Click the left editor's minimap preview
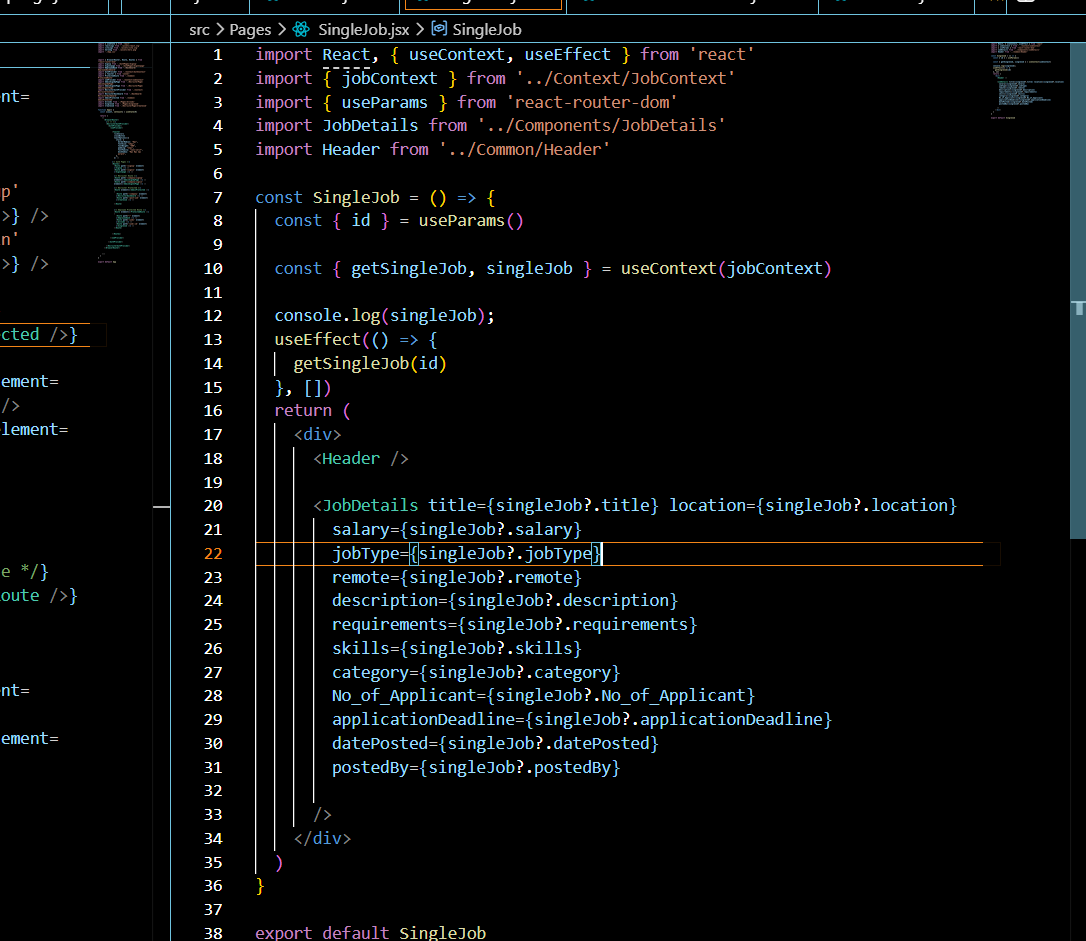1086x941 pixels. pyautogui.click(x=124, y=153)
